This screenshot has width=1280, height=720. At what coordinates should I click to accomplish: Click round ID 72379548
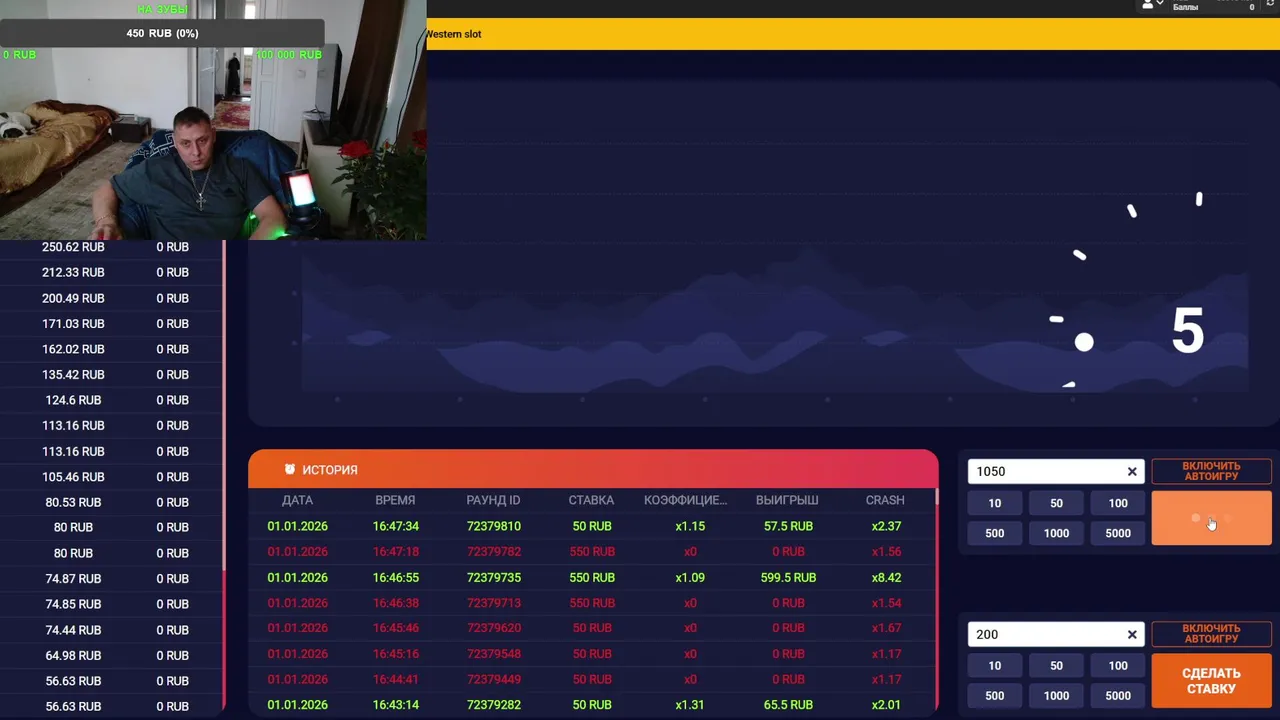coord(493,654)
